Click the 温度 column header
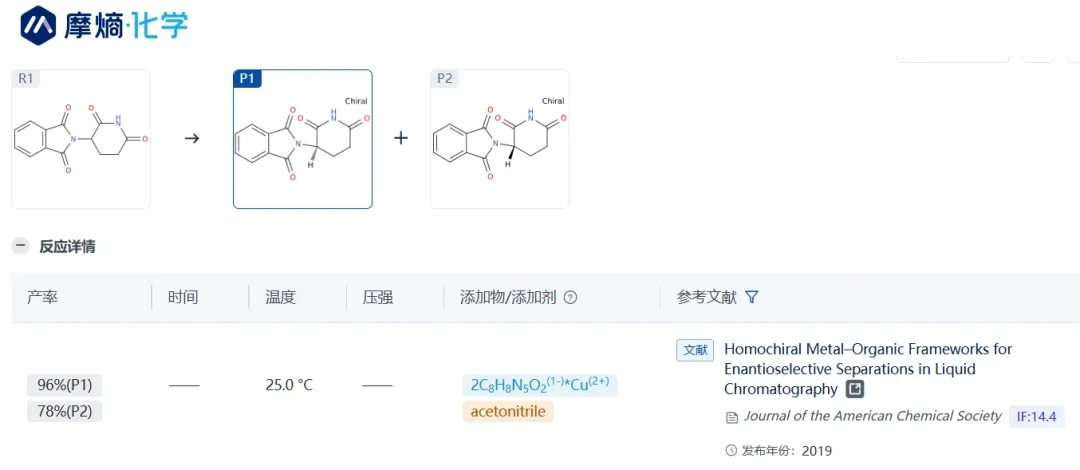1080x470 pixels. pyautogui.click(x=280, y=297)
